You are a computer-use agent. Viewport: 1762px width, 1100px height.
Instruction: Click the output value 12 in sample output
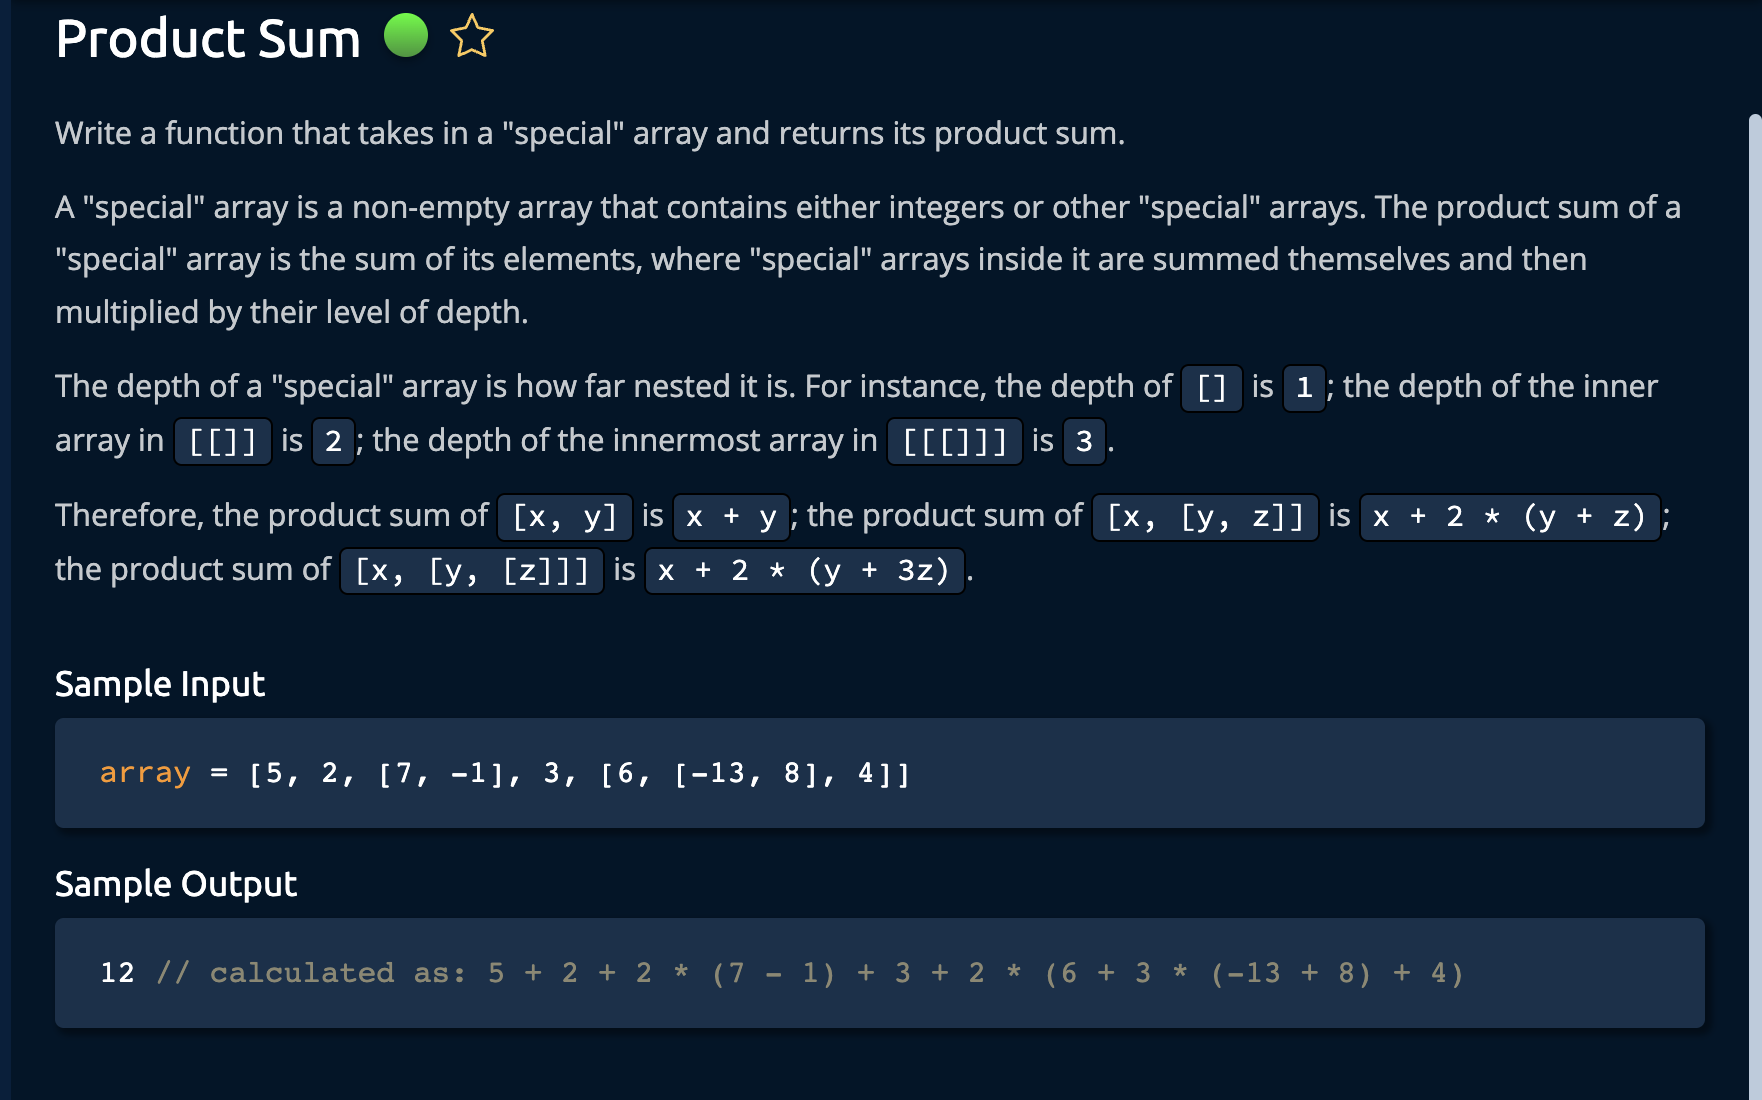(117, 973)
